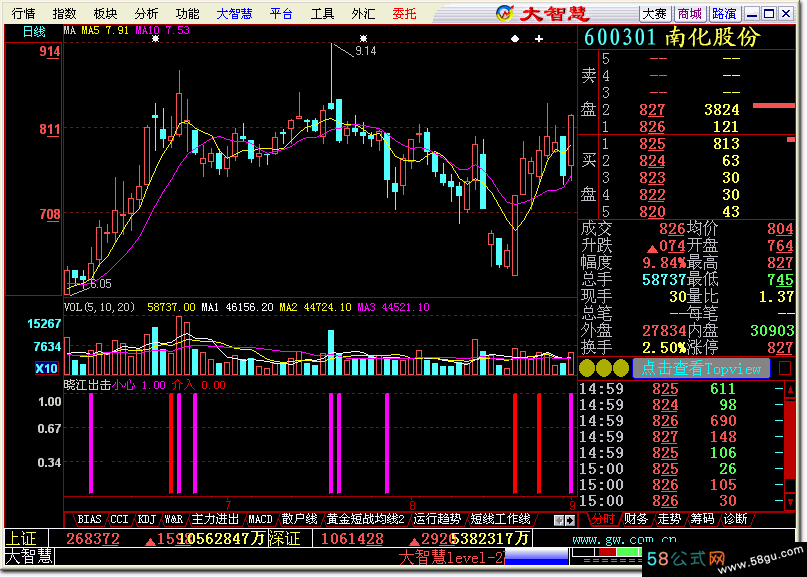Select the CCI indicator tab
The height and width of the screenshot is (577, 807).
coord(119,519)
